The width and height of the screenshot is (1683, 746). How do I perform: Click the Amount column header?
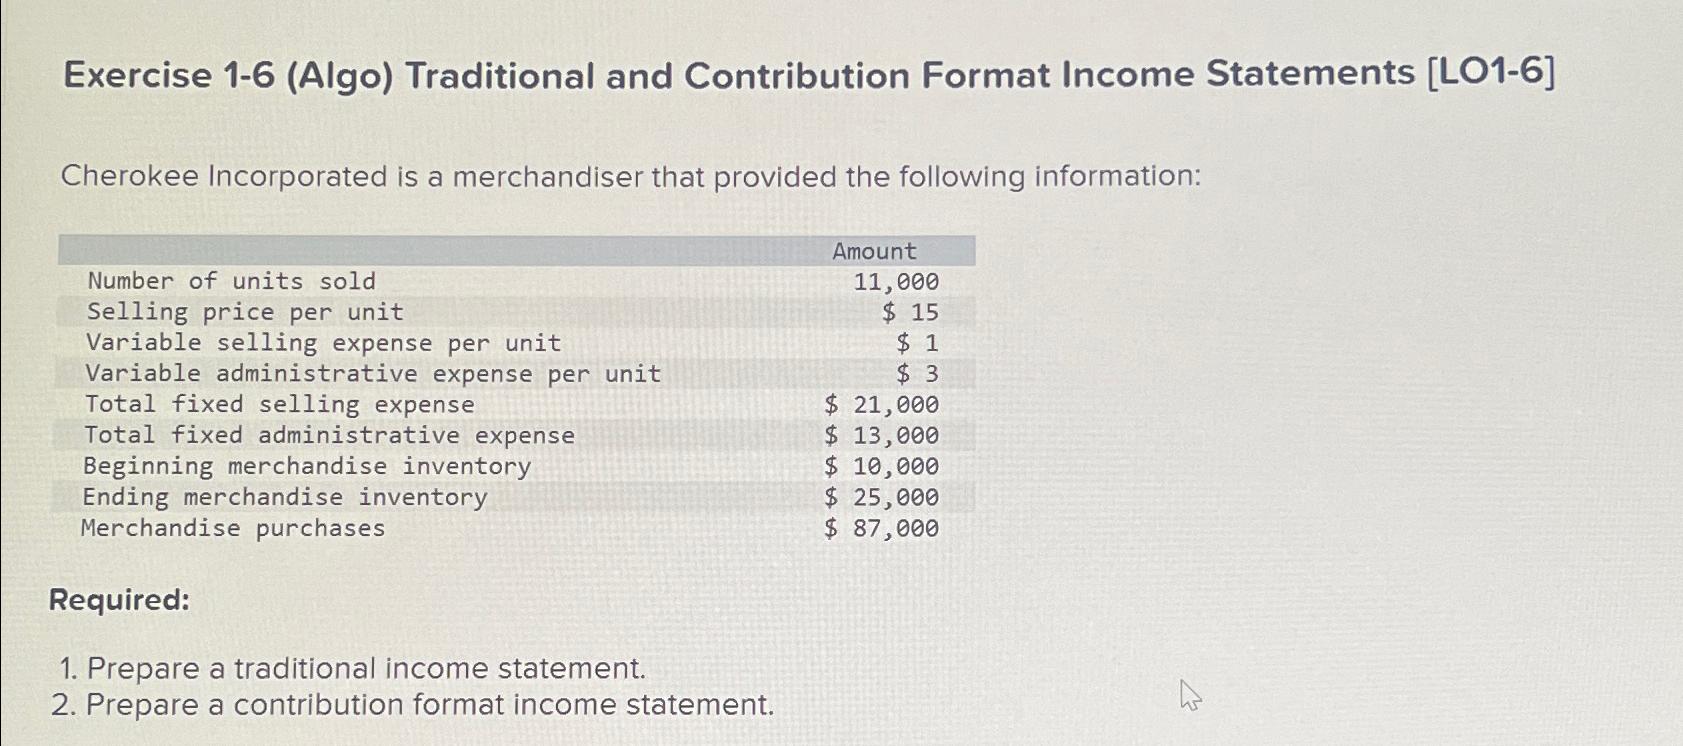[x=874, y=251]
